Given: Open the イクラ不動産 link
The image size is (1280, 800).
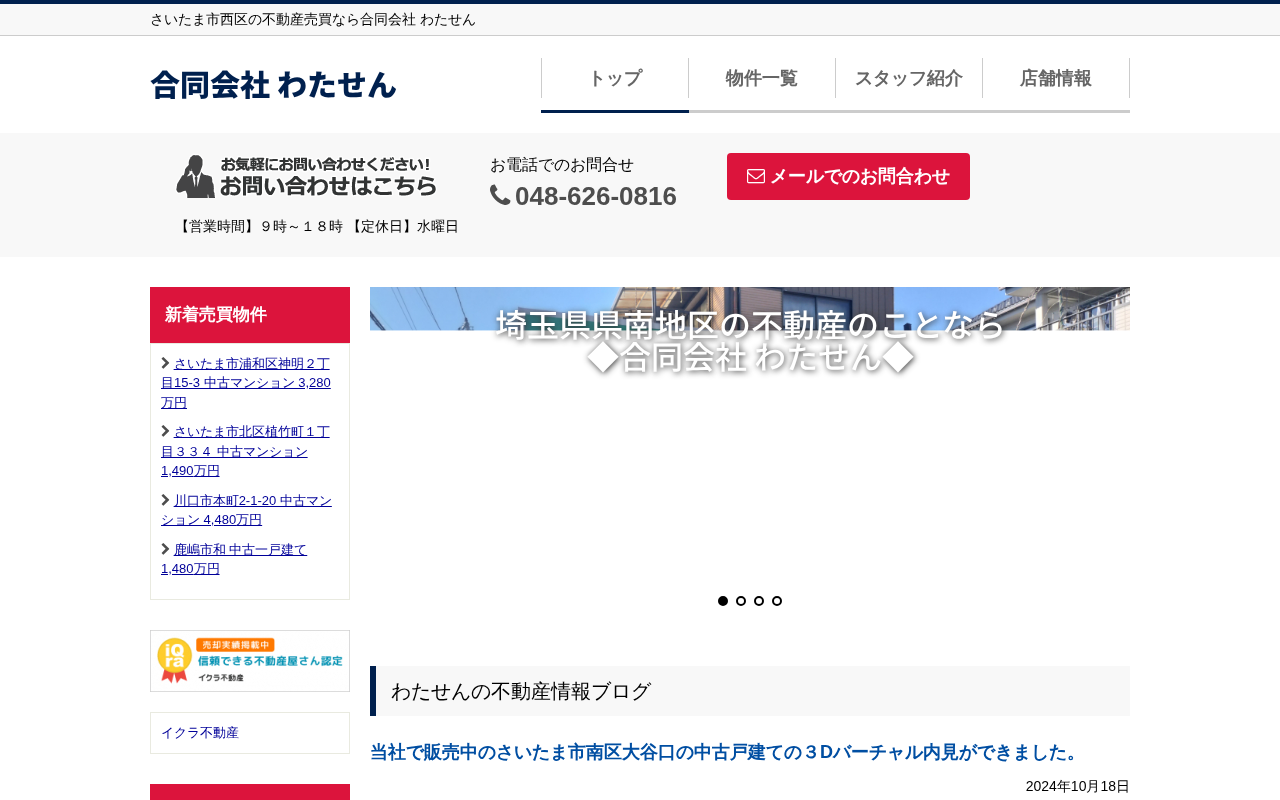Looking at the screenshot, I should point(200,732).
